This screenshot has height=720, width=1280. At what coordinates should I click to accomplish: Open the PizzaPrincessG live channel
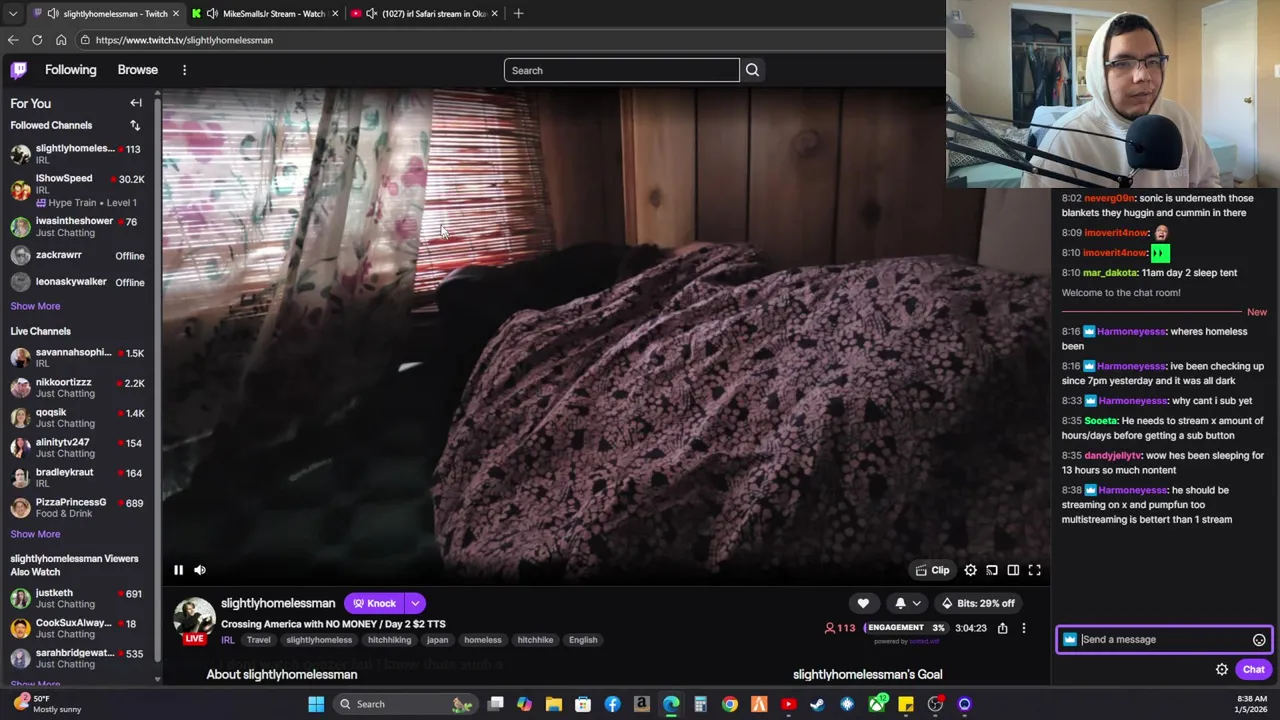click(x=78, y=508)
